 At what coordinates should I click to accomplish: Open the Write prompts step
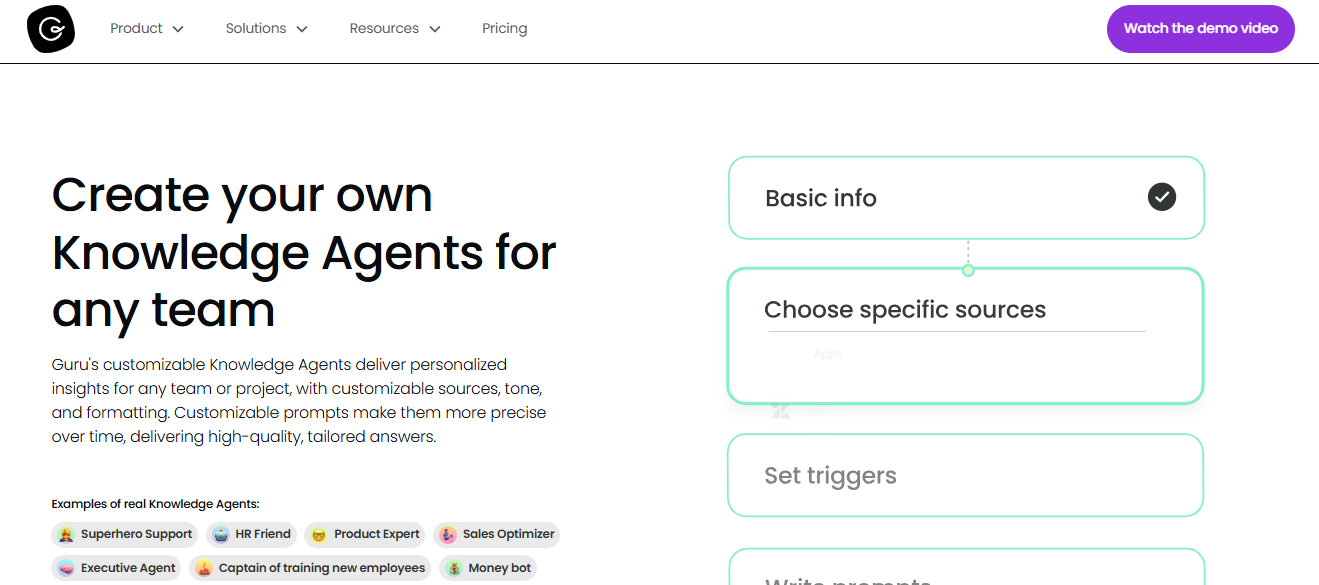(x=966, y=567)
